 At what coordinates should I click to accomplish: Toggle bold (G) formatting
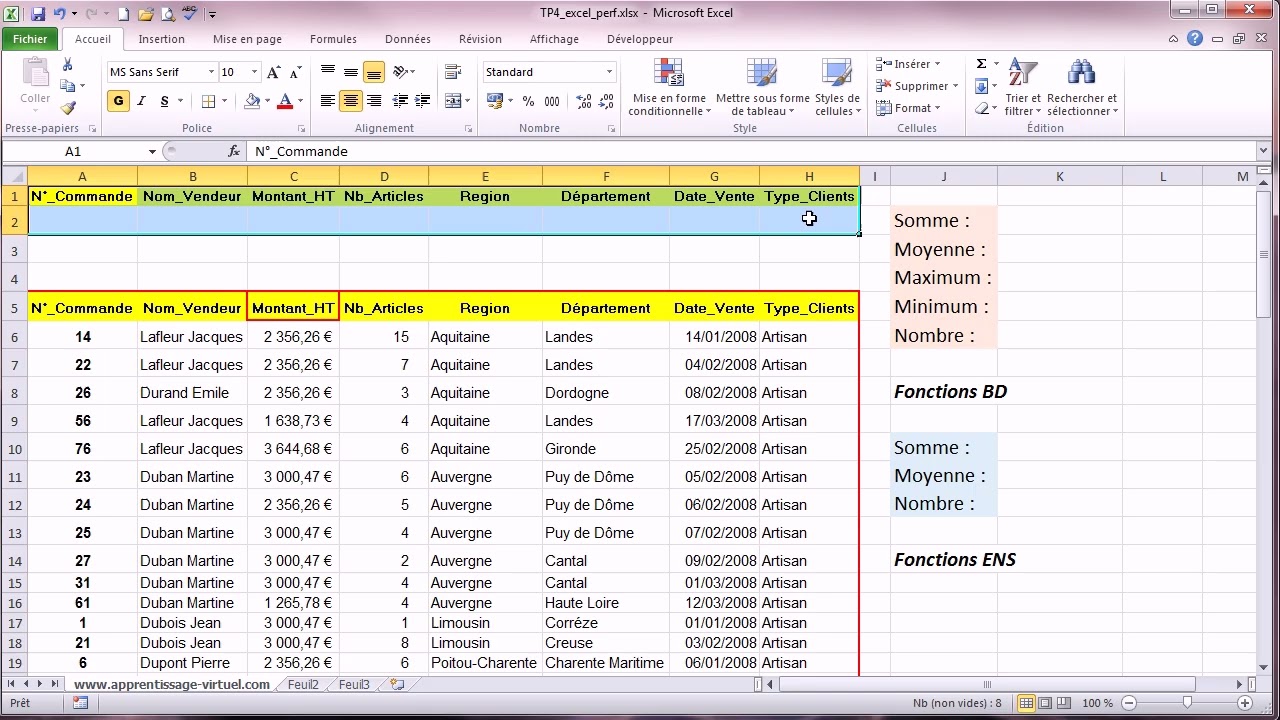tap(119, 101)
